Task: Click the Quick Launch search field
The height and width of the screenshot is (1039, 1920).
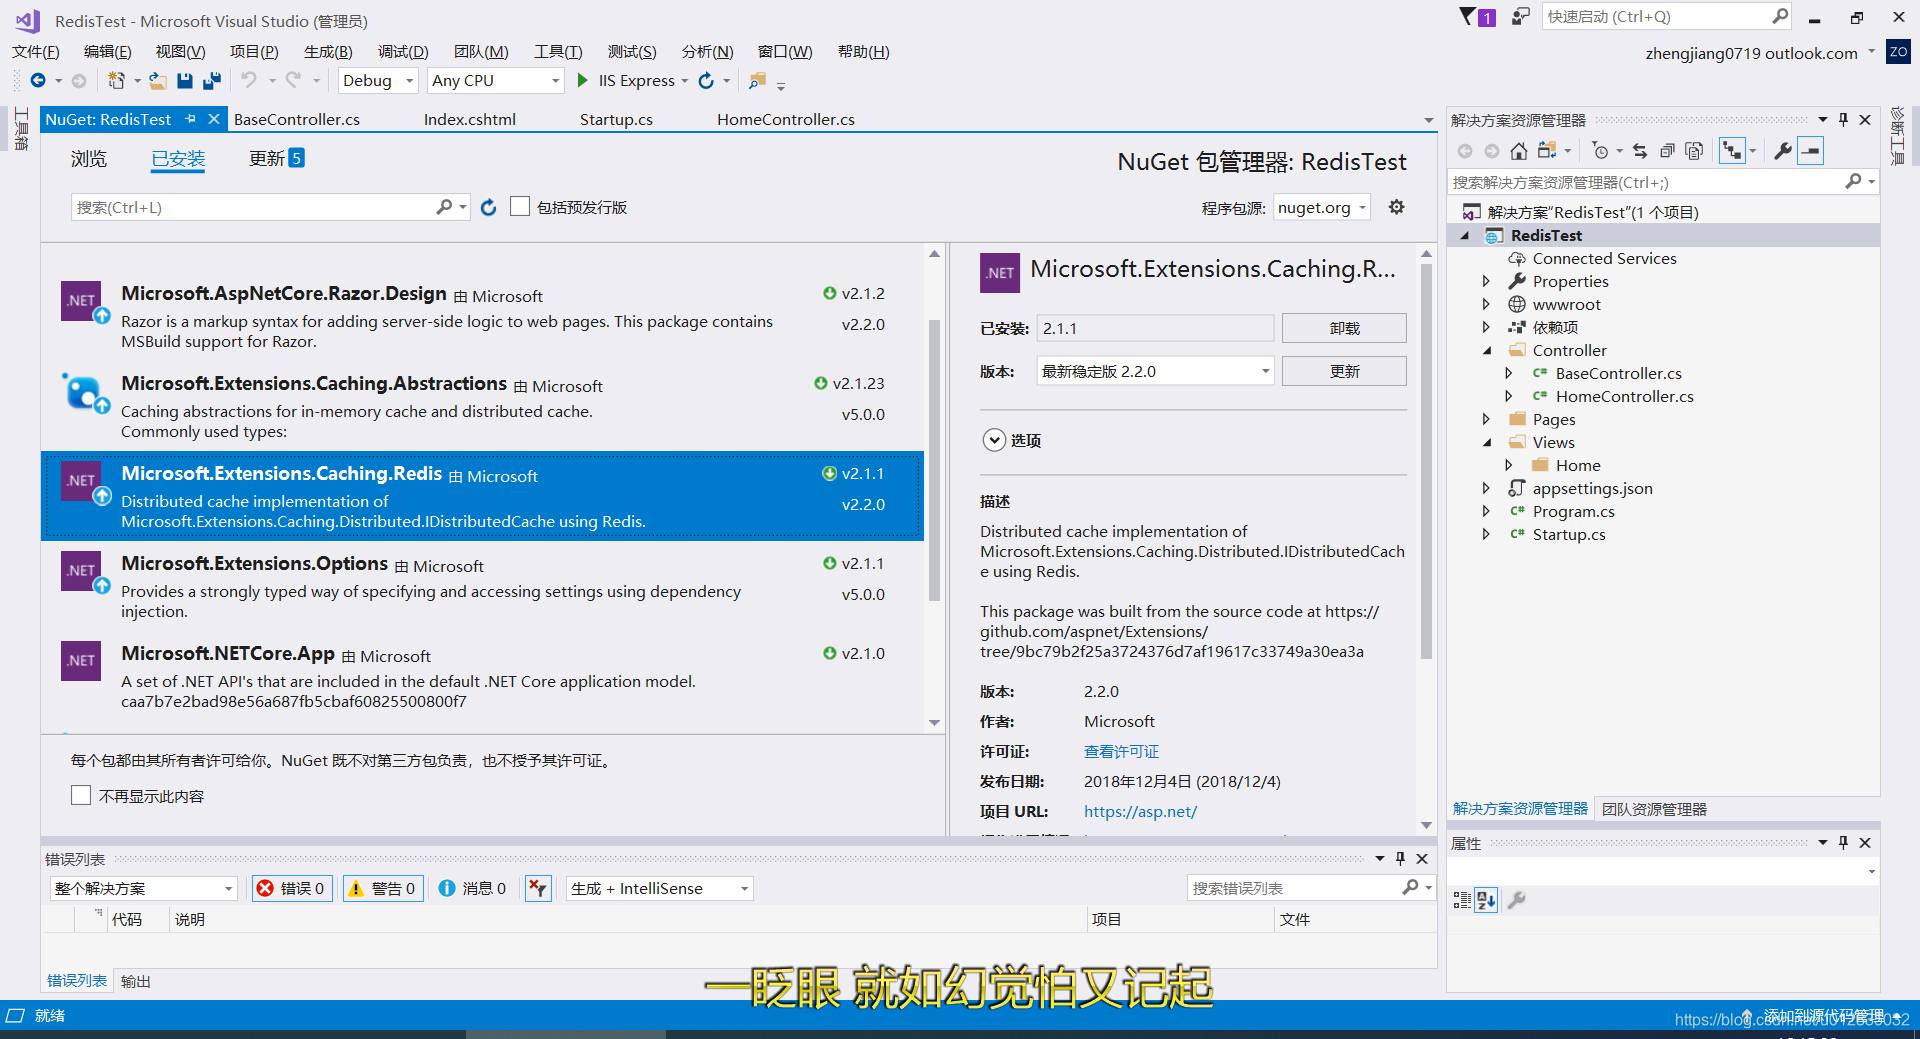Action: coord(1657,17)
